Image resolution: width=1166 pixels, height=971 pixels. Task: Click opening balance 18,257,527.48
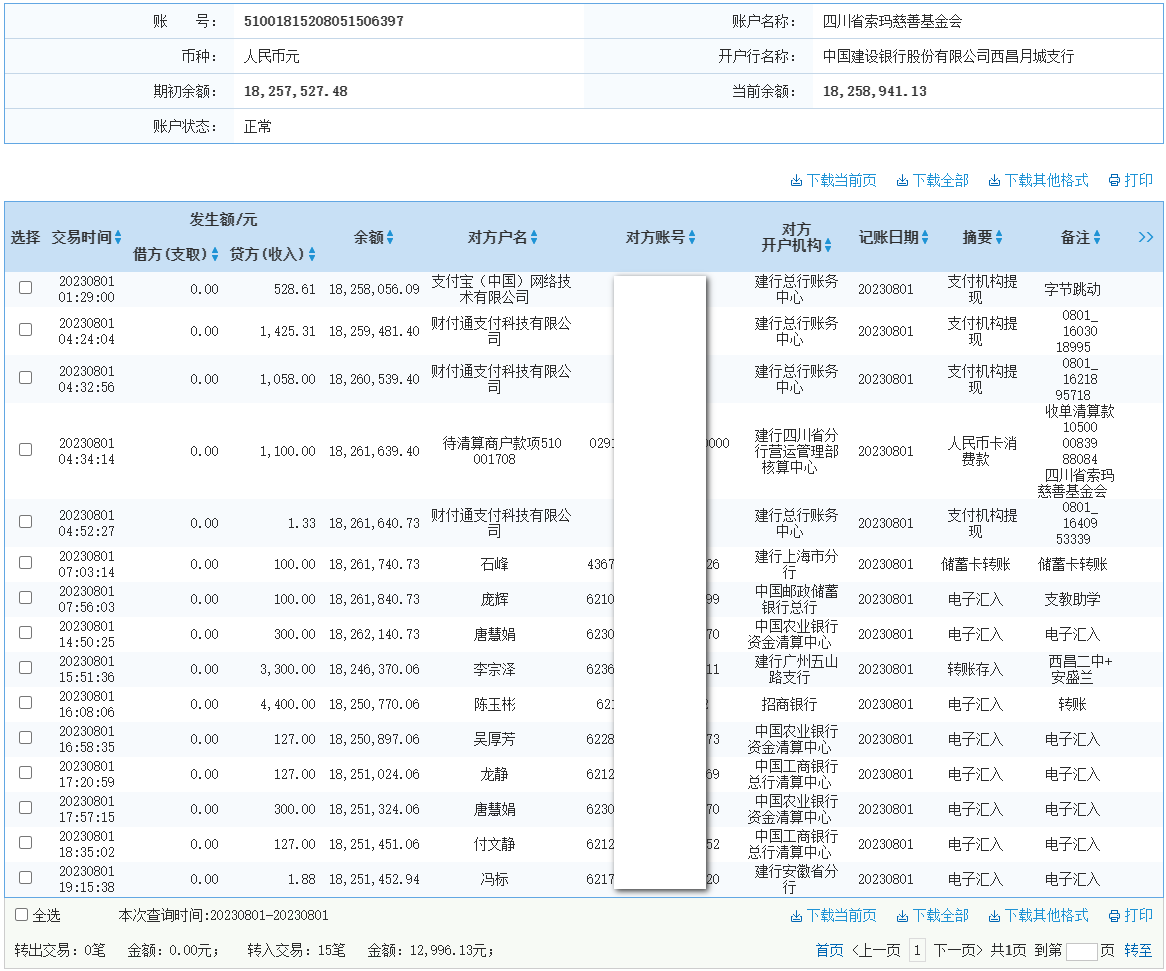(295, 91)
